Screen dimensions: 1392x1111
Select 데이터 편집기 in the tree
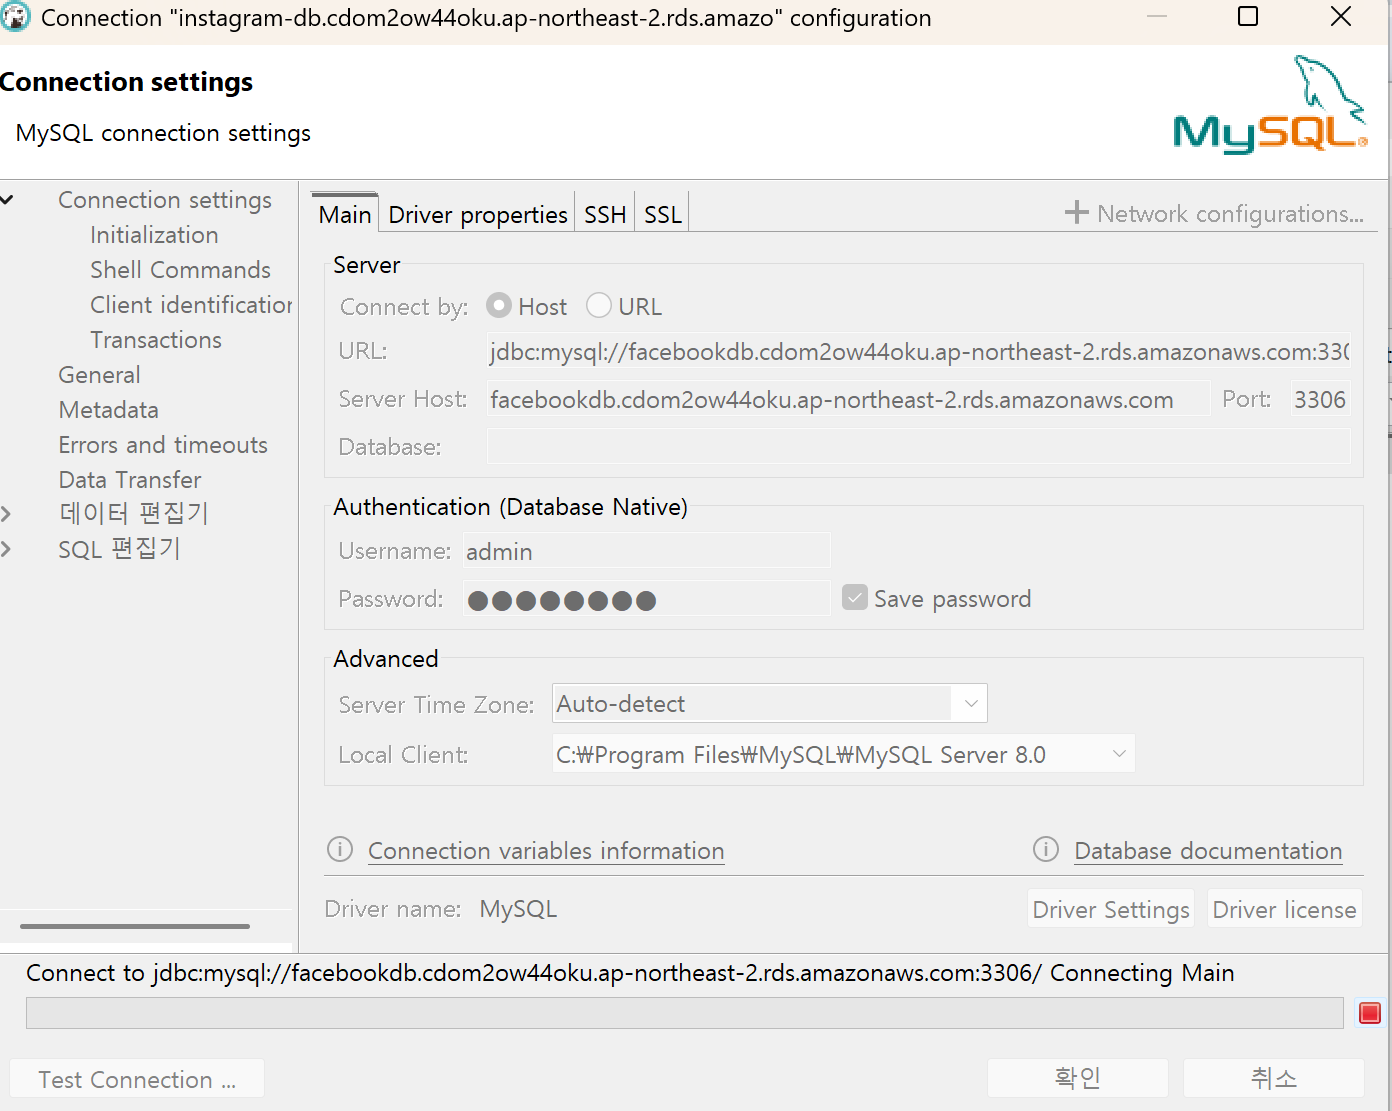tap(133, 514)
